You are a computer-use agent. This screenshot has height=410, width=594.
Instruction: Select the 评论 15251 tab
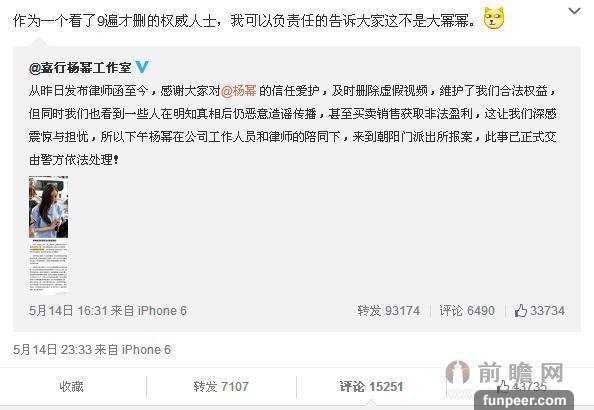[x=371, y=387]
